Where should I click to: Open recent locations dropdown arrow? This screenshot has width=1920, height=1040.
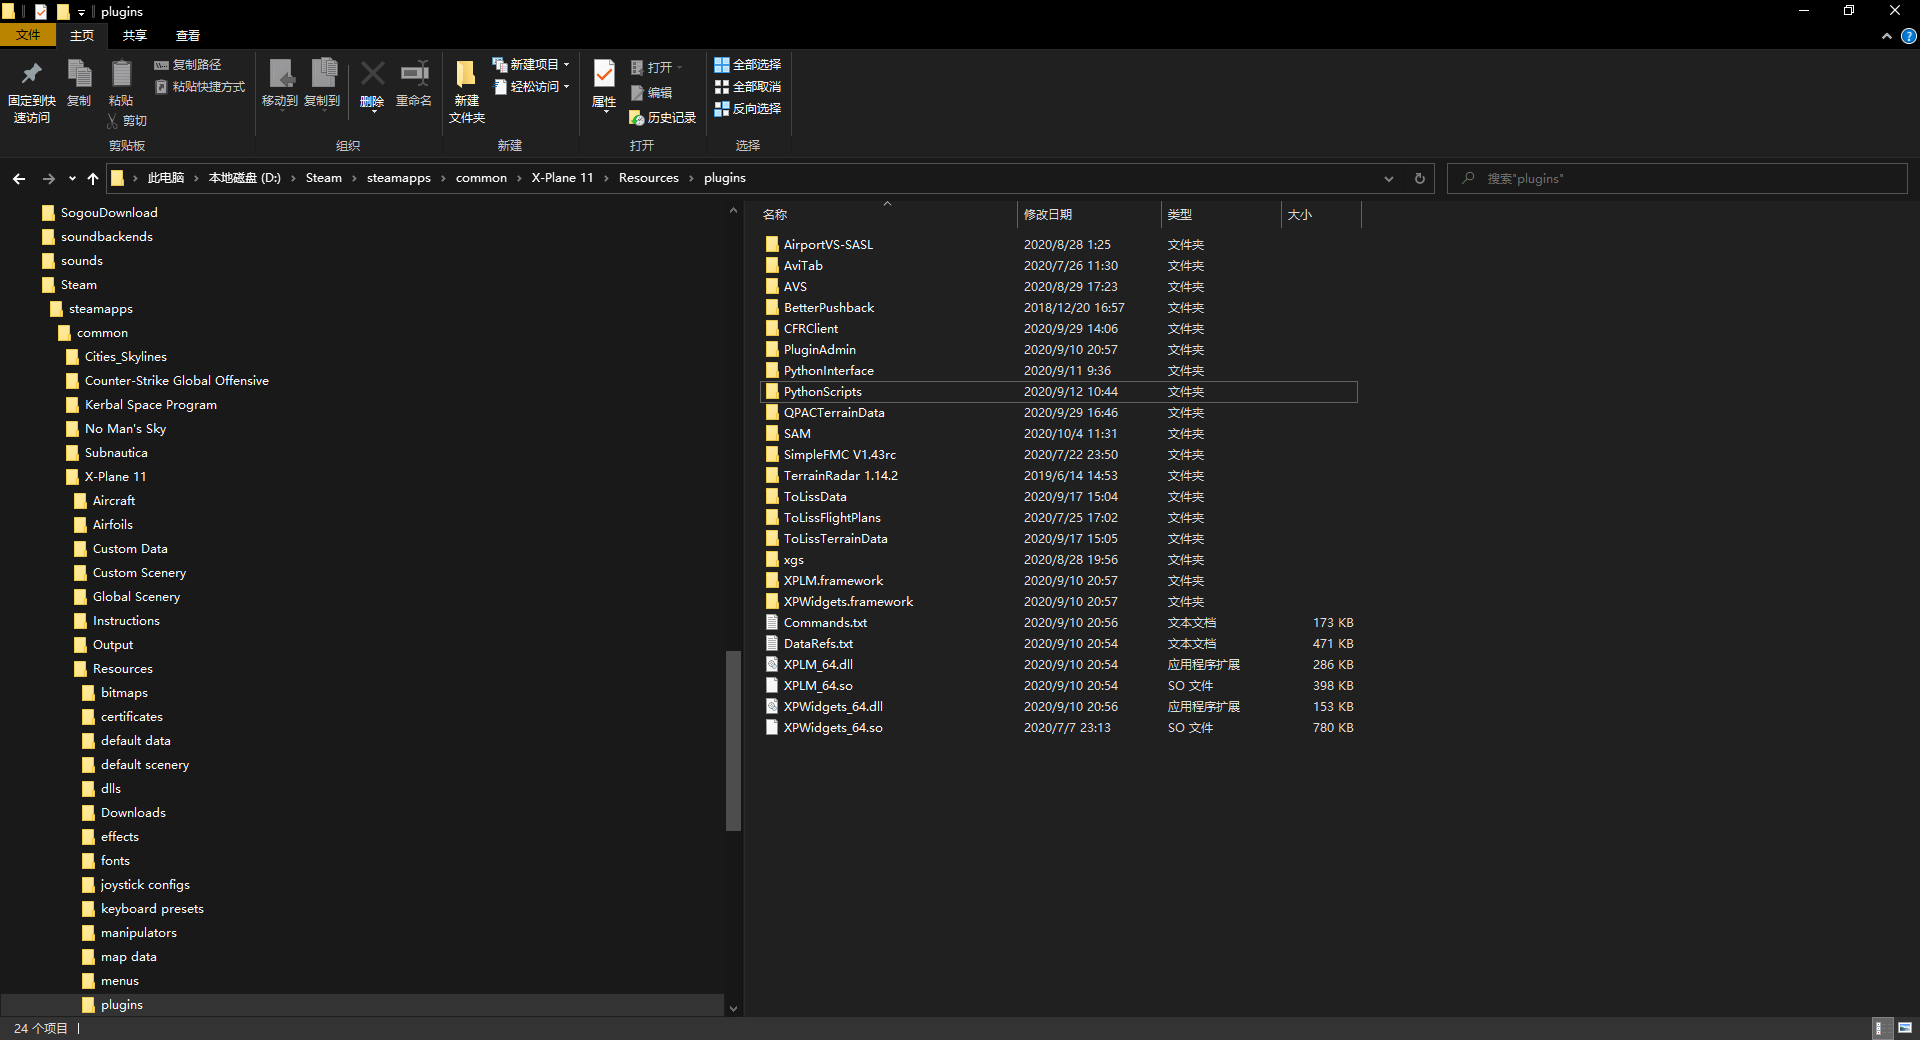coord(72,179)
